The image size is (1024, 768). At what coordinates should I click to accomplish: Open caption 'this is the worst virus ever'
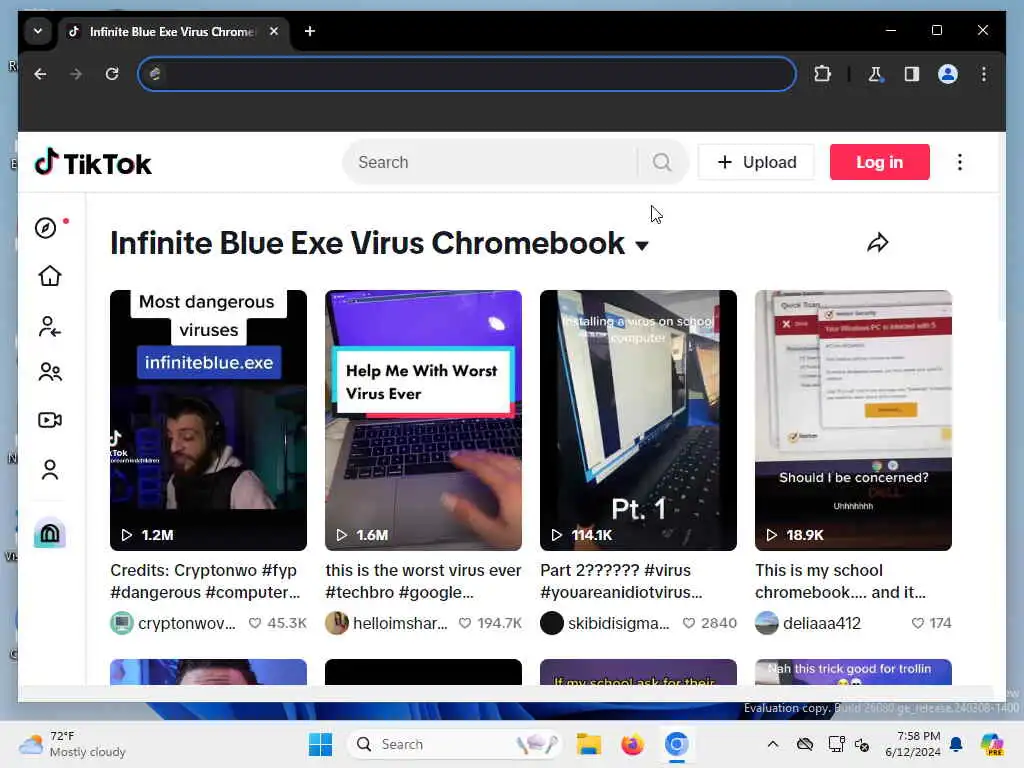[423, 581]
